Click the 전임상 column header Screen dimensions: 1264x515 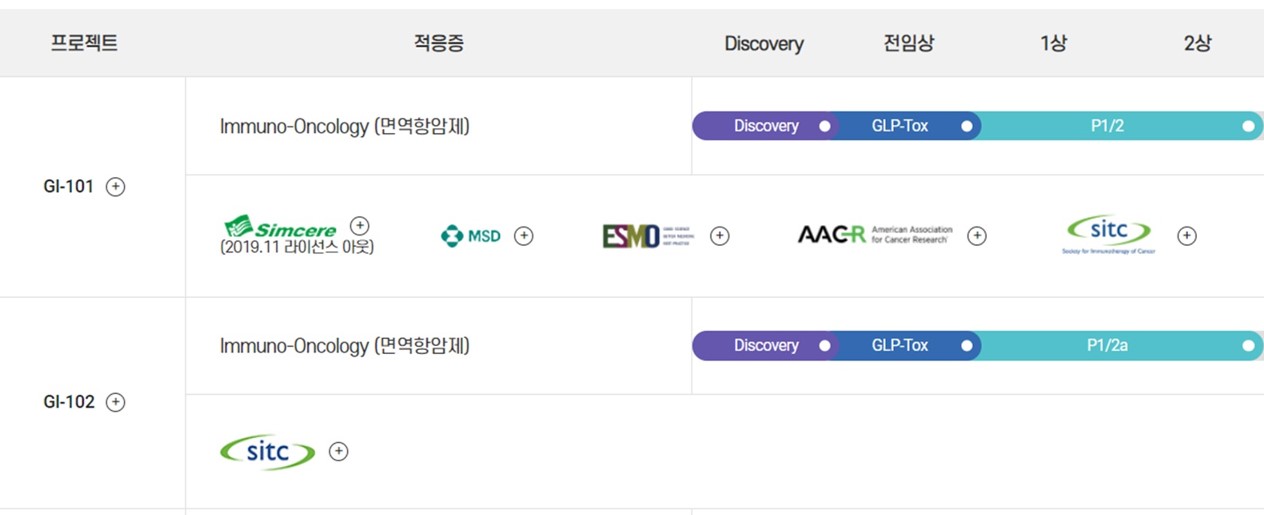(x=909, y=43)
